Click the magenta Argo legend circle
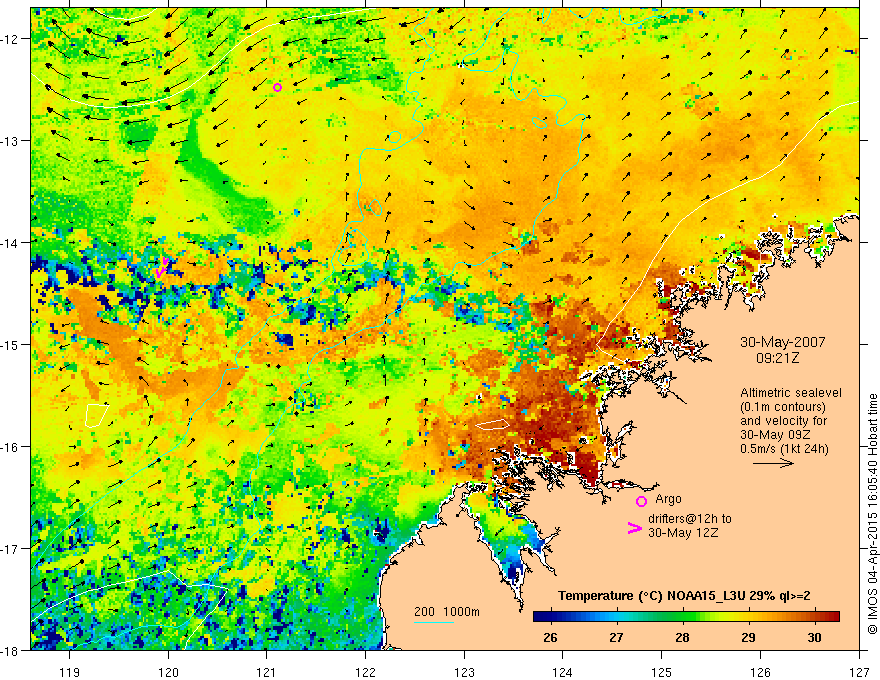The height and width of the screenshot is (680, 880). 641,501
